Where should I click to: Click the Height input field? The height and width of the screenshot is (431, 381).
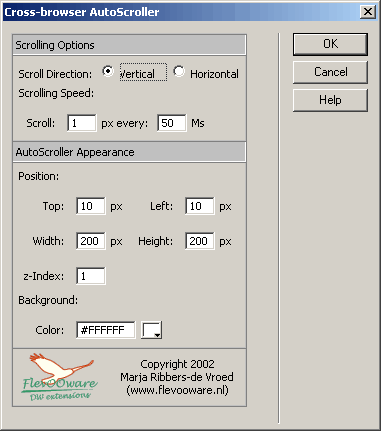(200, 241)
